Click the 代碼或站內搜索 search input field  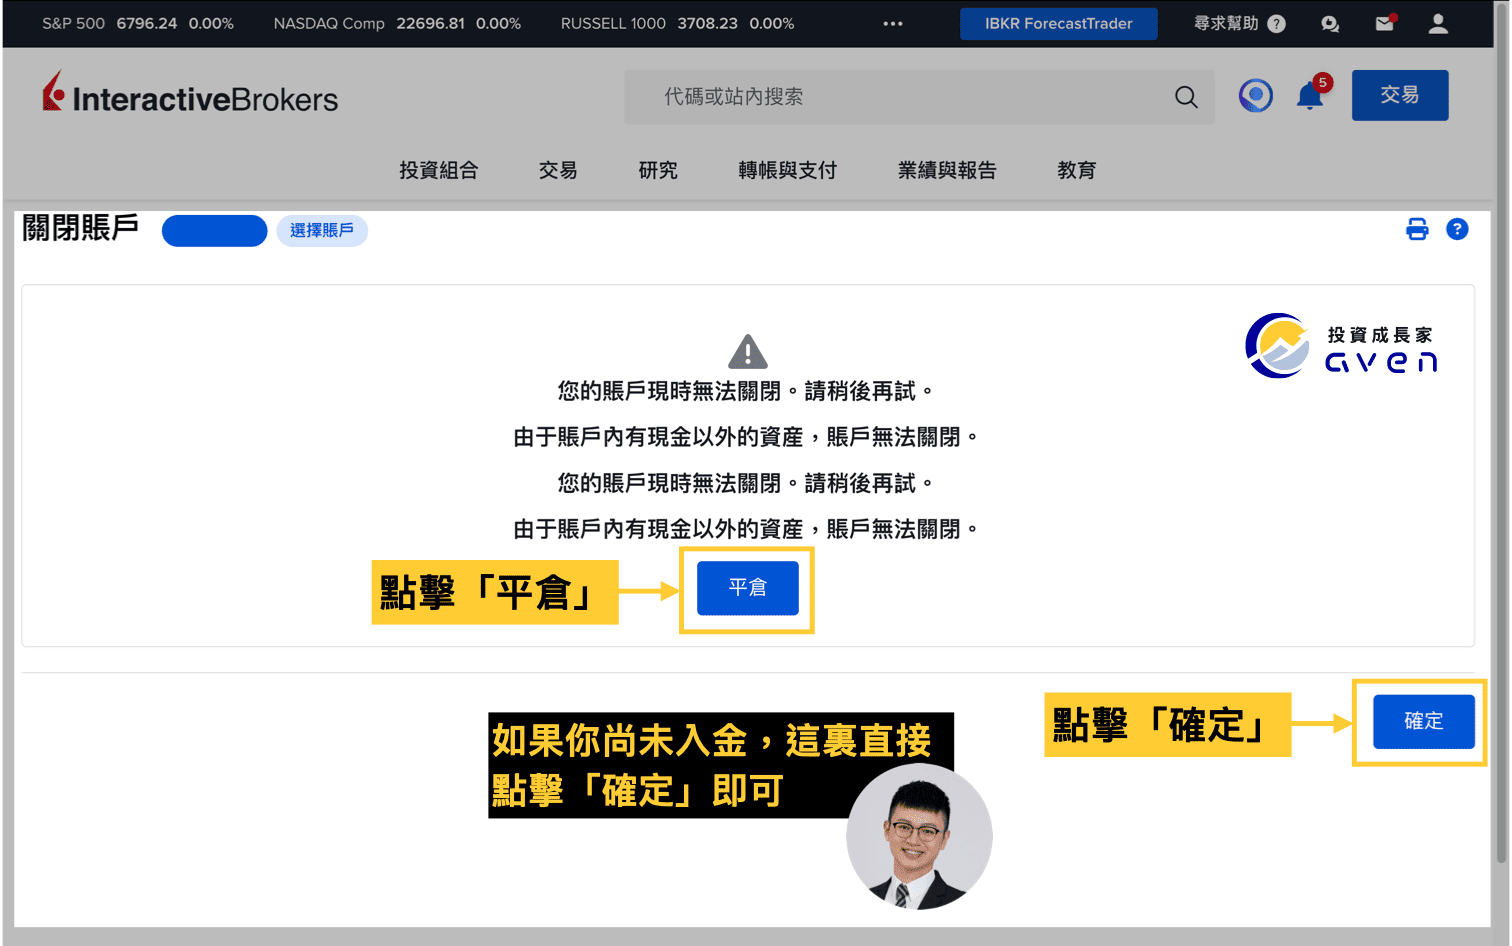click(900, 97)
